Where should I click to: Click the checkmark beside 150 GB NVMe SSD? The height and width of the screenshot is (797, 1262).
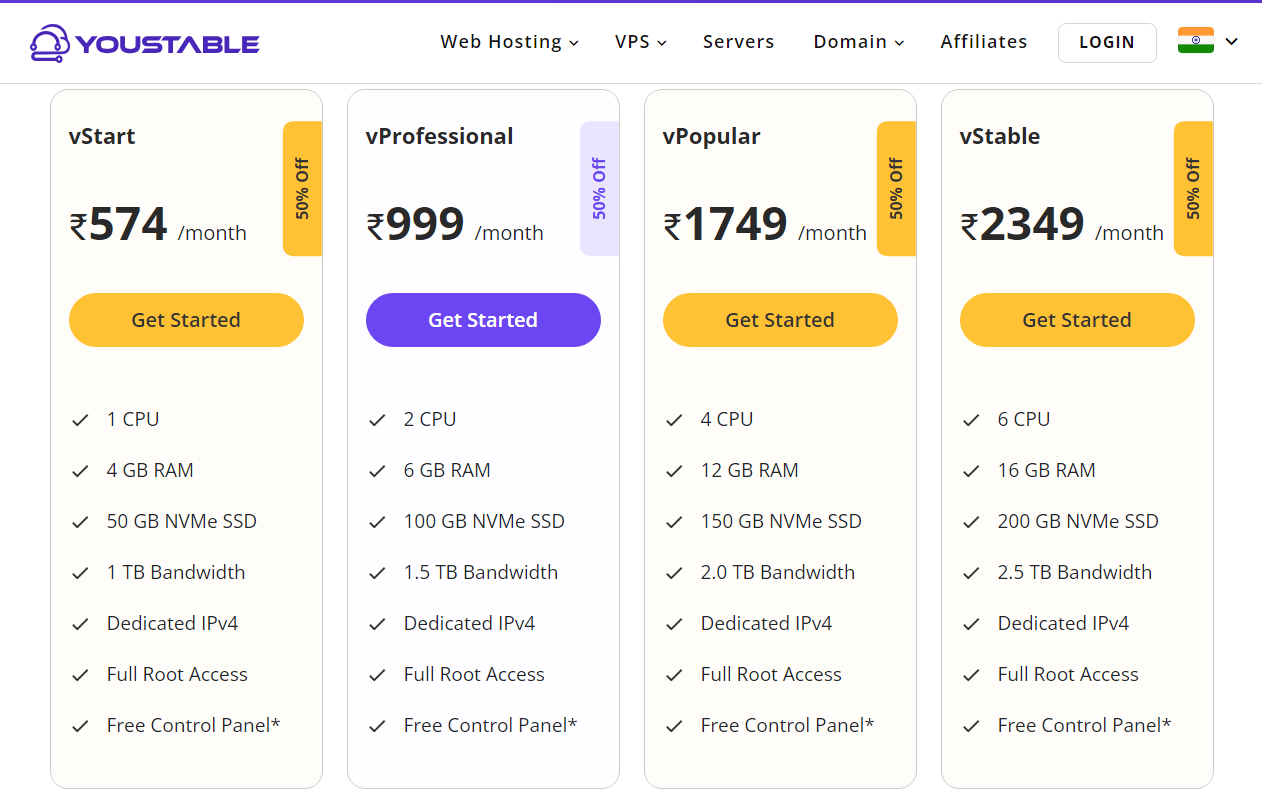point(674,522)
